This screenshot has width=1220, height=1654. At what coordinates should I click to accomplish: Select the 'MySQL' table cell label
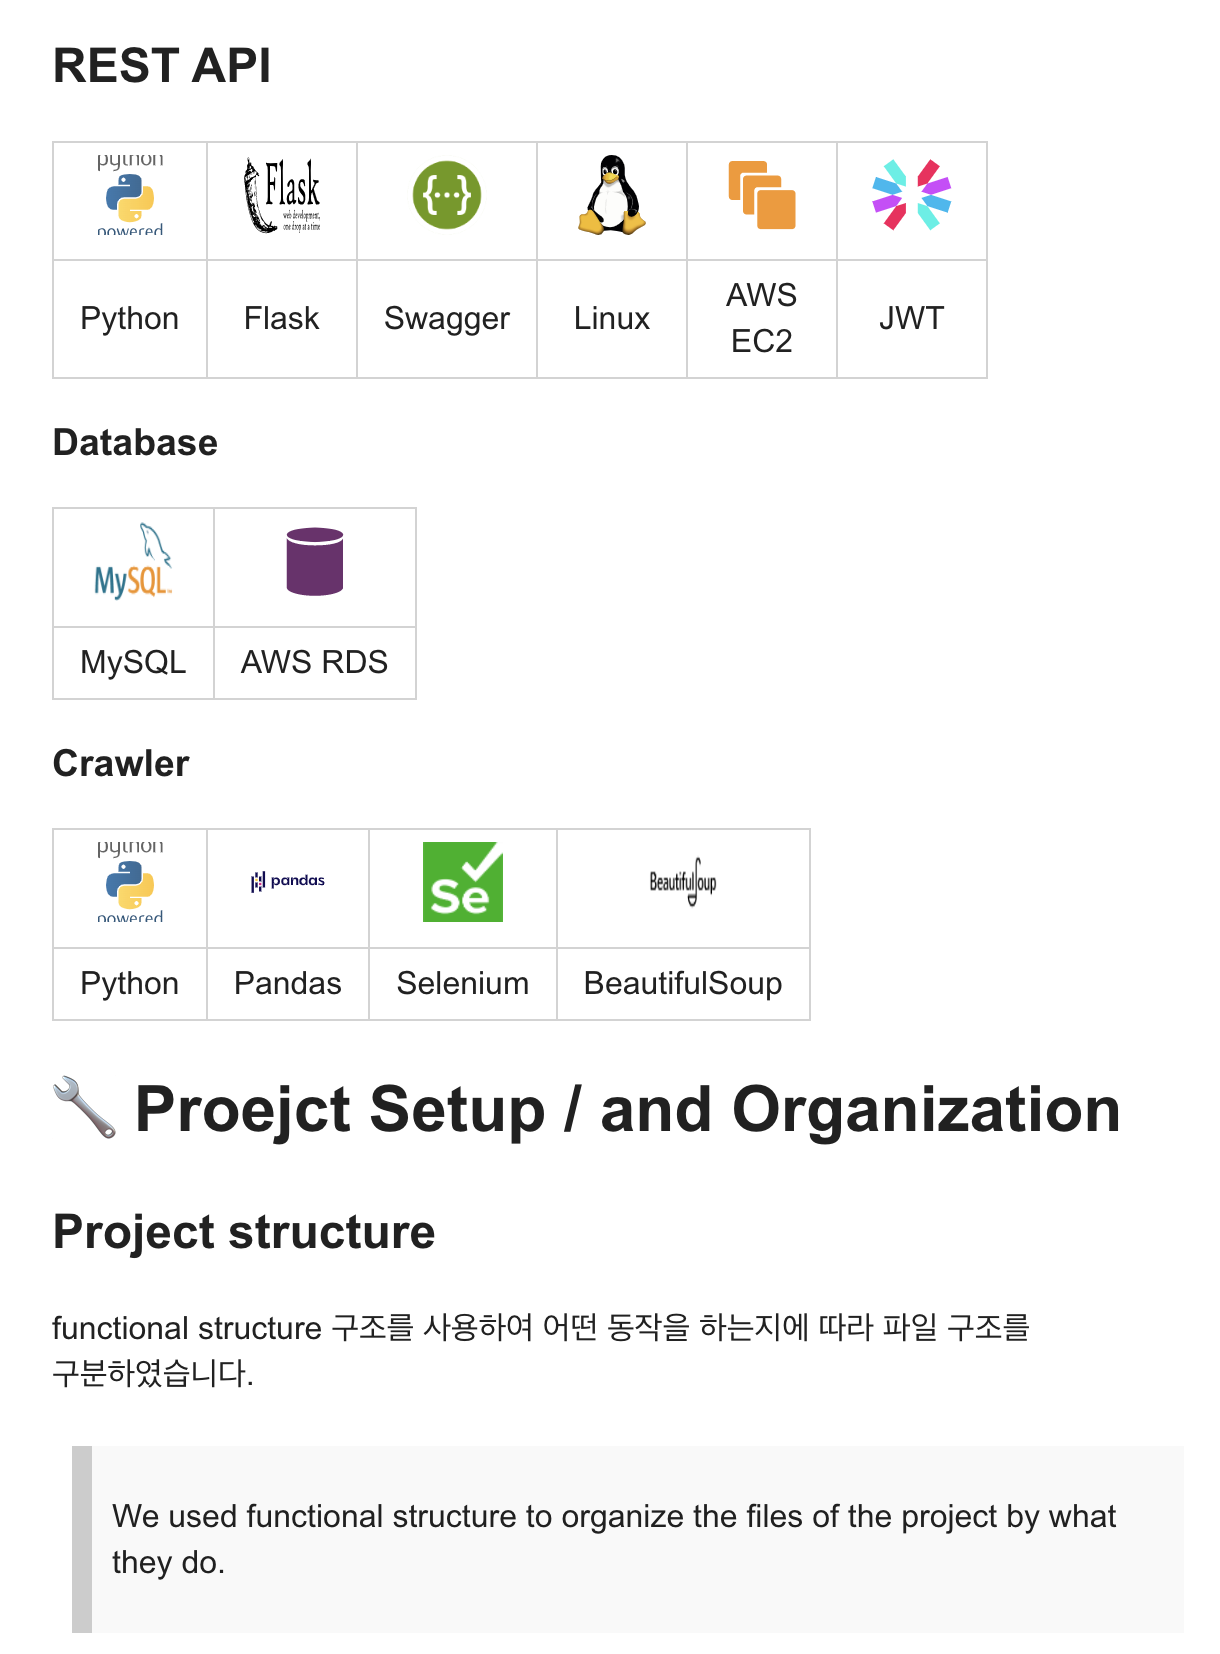point(133,663)
